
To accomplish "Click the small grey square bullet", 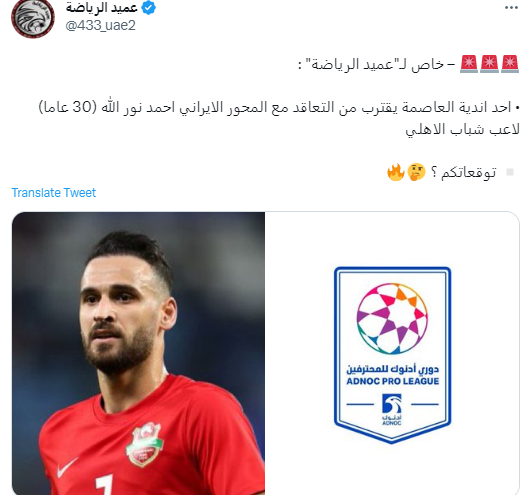I will tap(510, 172).
